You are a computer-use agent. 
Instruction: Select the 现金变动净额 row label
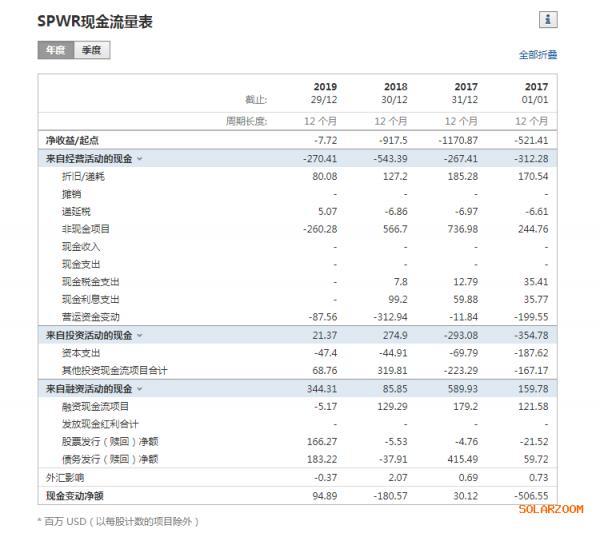coord(75,496)
